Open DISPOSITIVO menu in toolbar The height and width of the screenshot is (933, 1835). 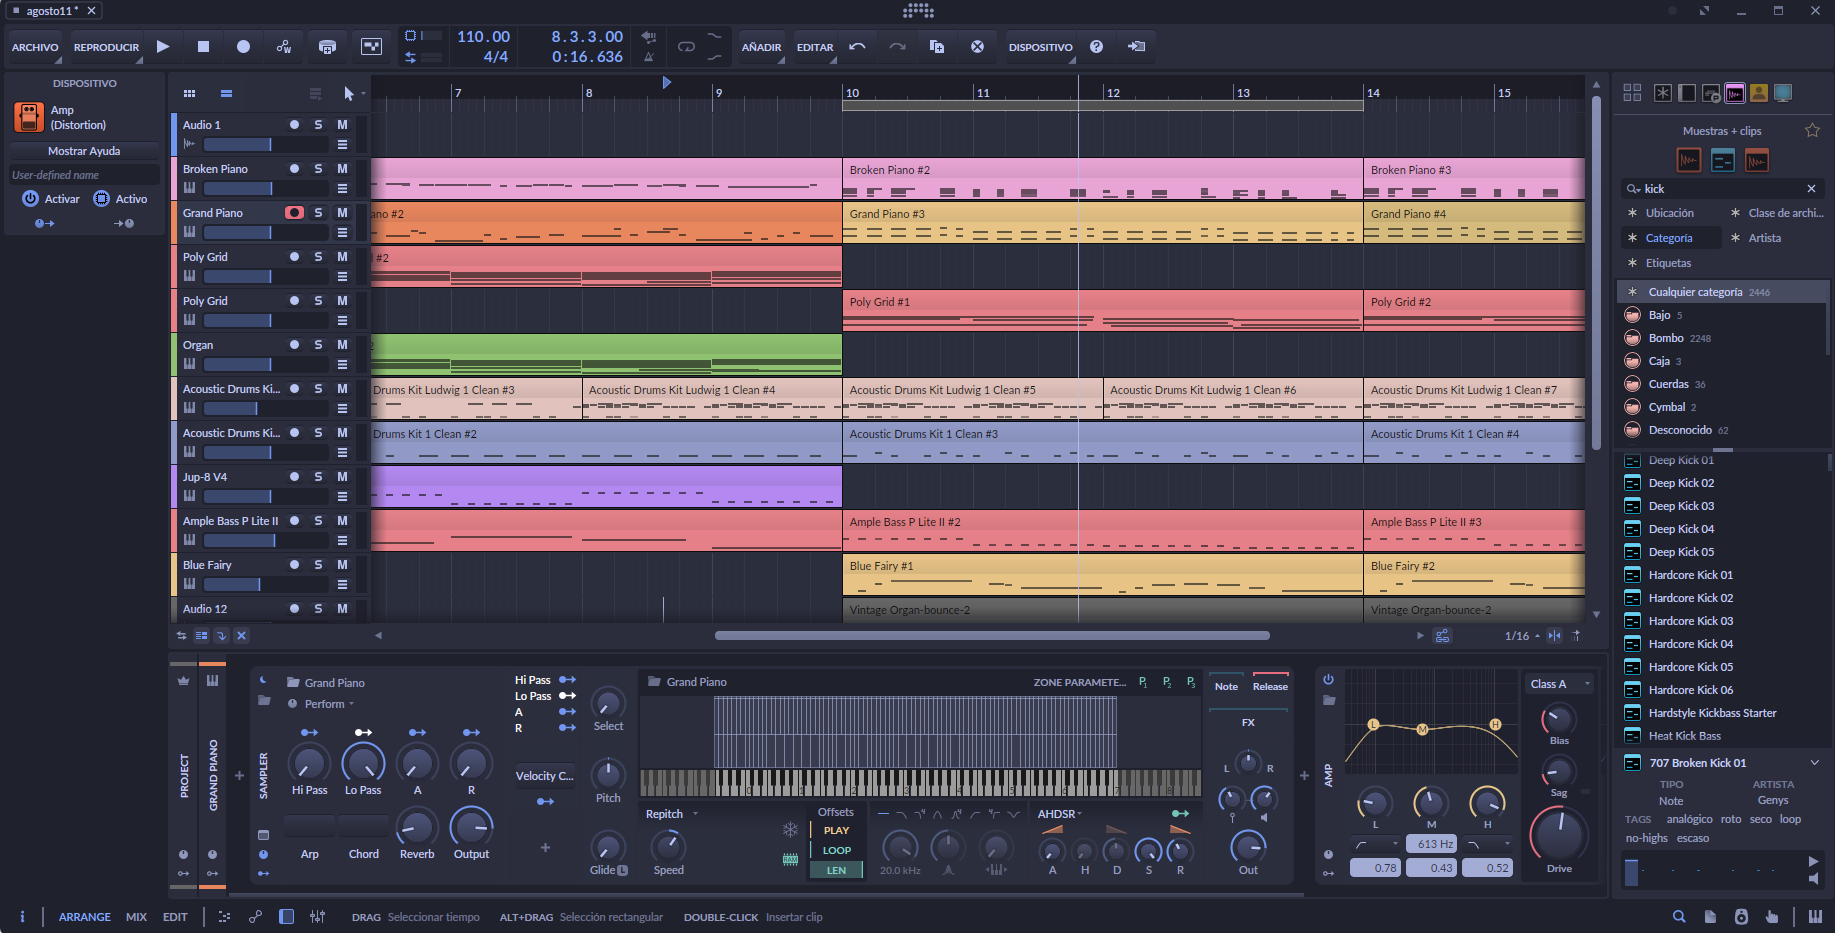pos(1040,47)
